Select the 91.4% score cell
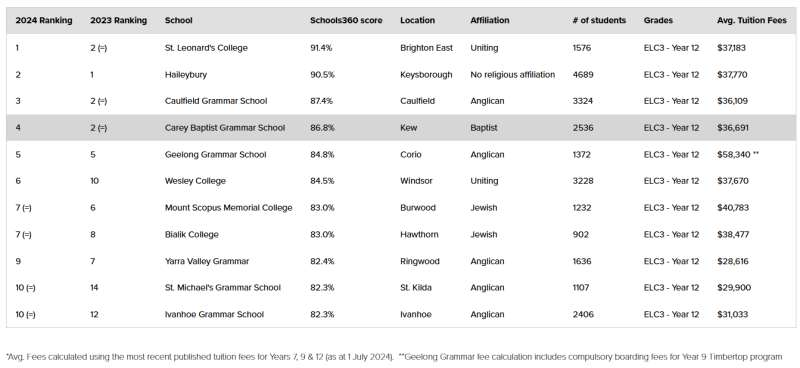Image resolution: width=800 pixels, height=368 pixels. point(321,48)
